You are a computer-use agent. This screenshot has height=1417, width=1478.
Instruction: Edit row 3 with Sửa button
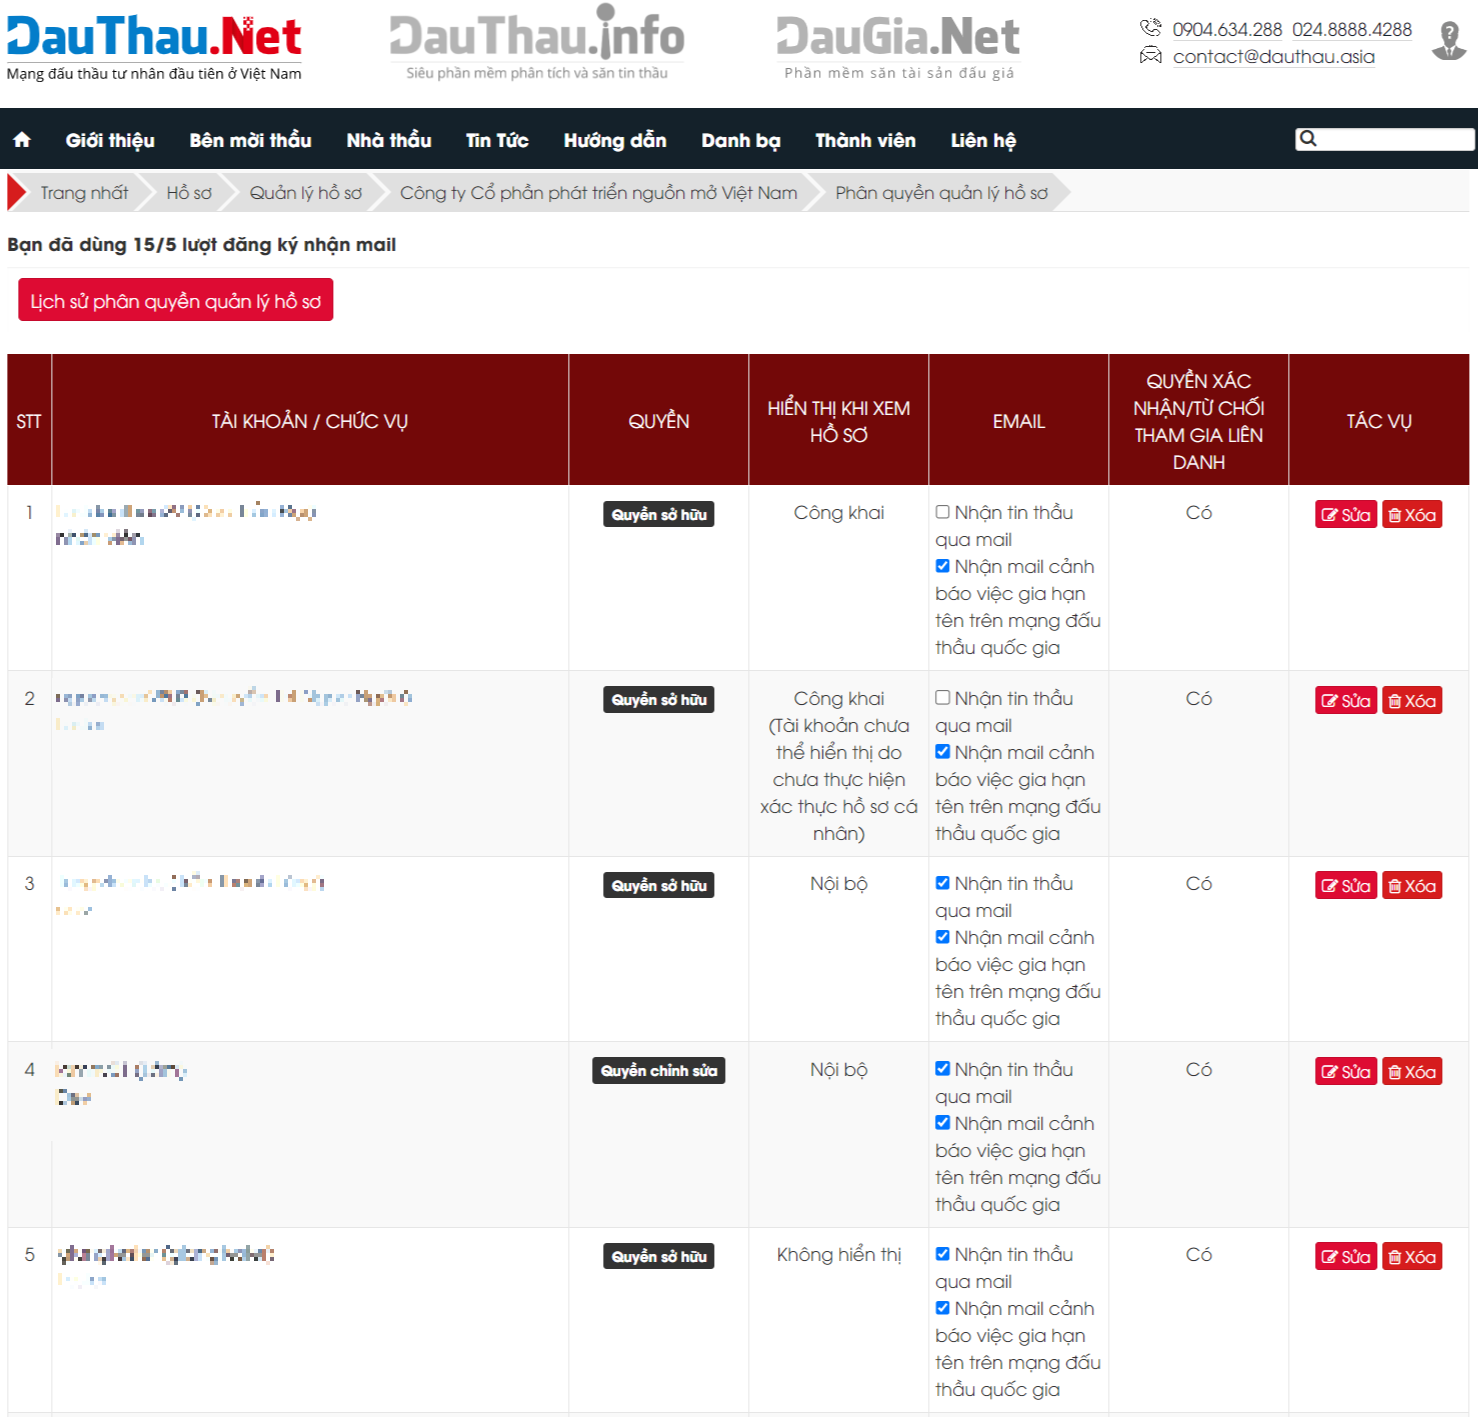pos(1346,886)
